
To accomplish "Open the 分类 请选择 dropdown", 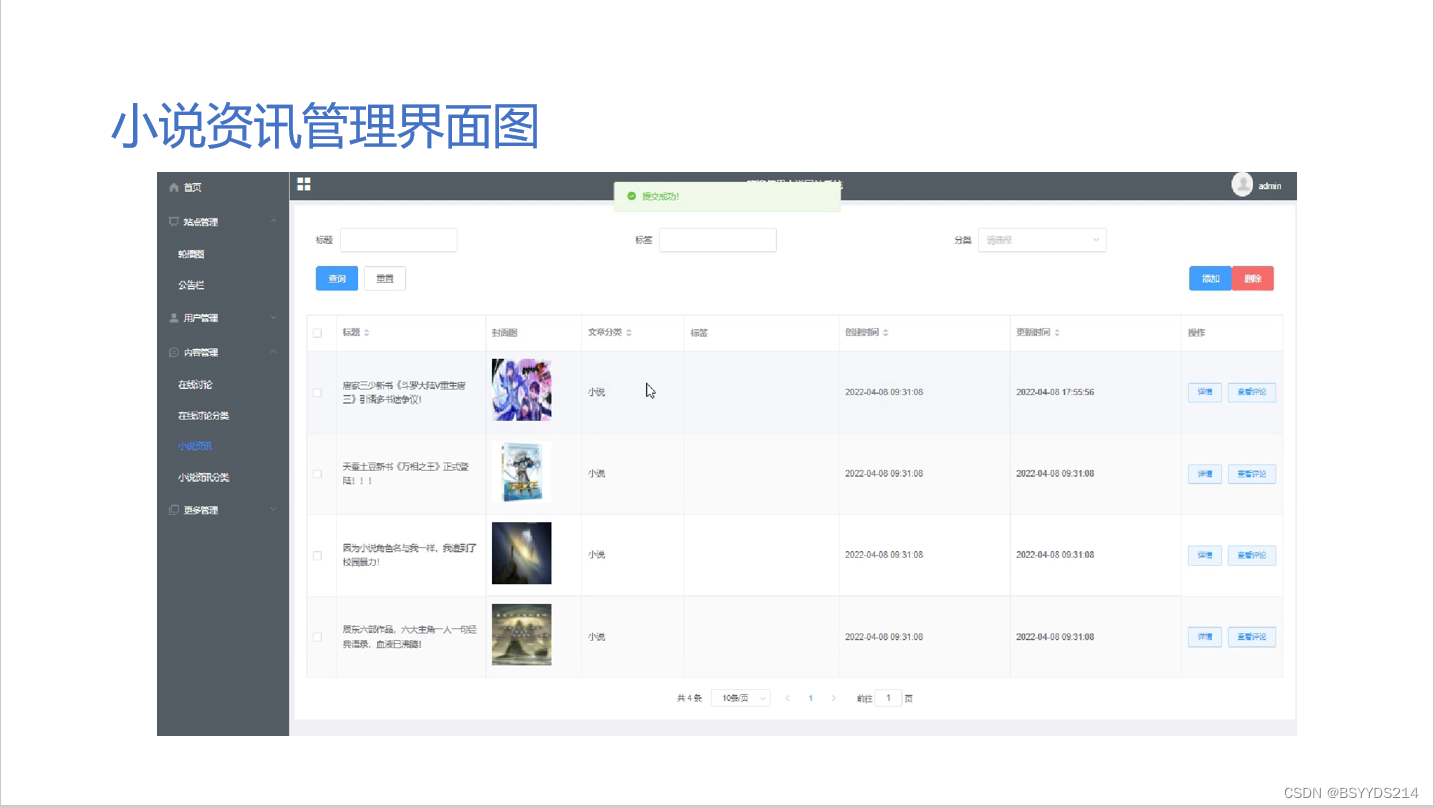I will point(1042,240).
